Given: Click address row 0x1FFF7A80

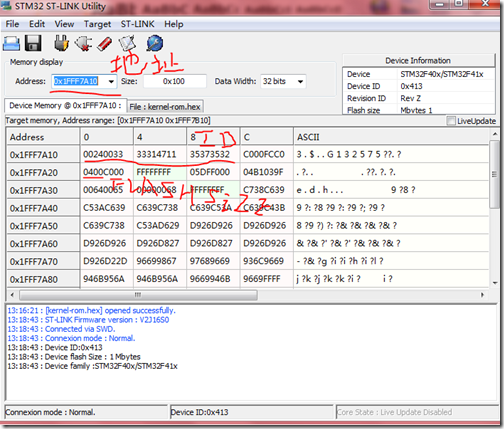Looking at the screenshot, I should (x=43, y=279).
